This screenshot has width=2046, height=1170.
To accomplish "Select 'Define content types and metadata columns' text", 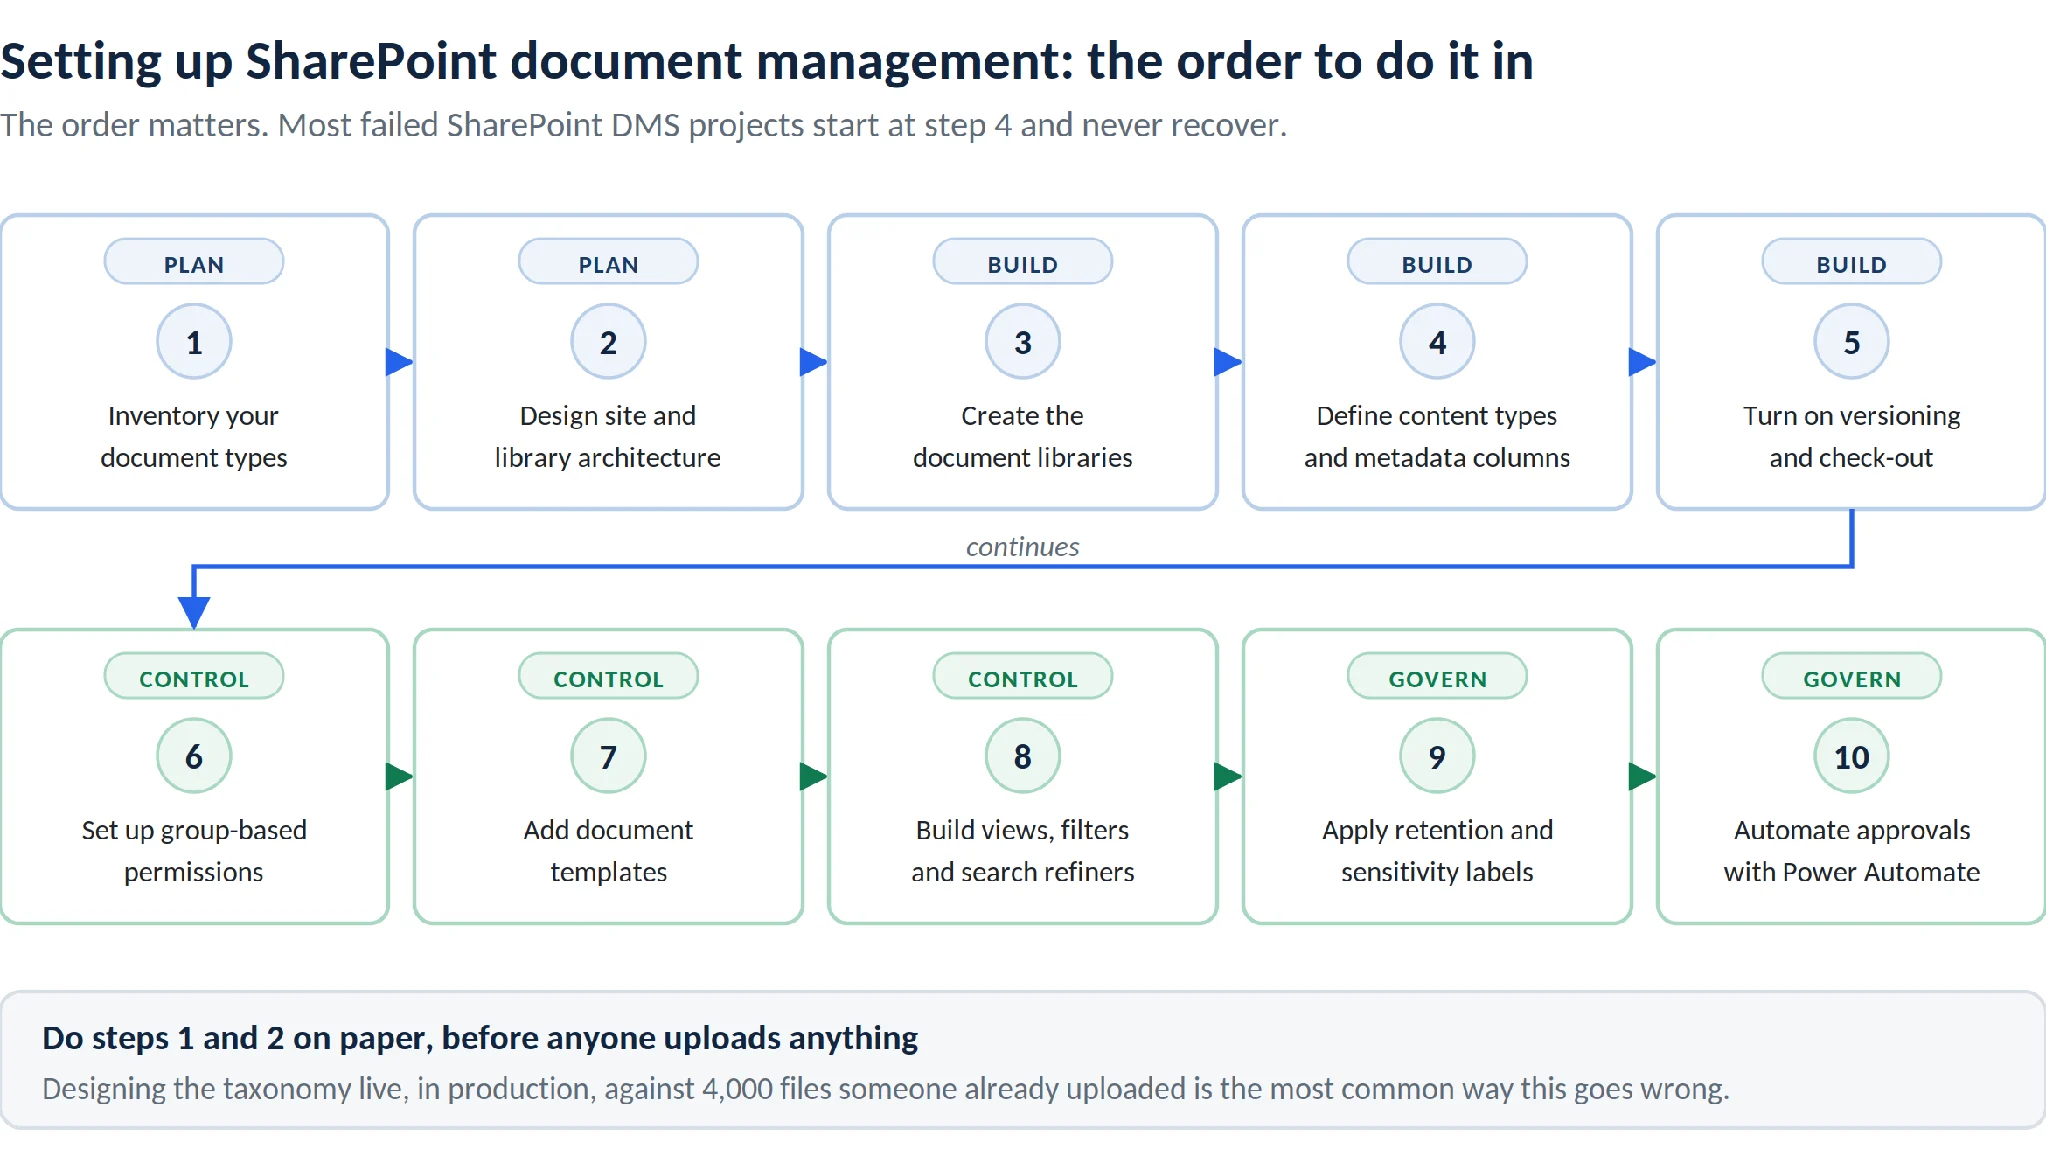I will click(x=1437, y=437).
